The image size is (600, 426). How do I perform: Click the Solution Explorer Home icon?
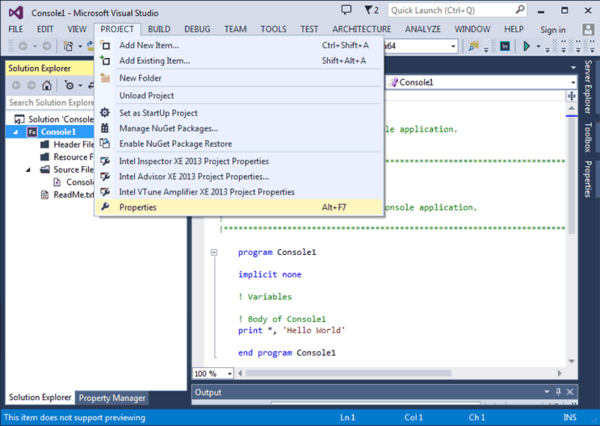coord(46,86)
